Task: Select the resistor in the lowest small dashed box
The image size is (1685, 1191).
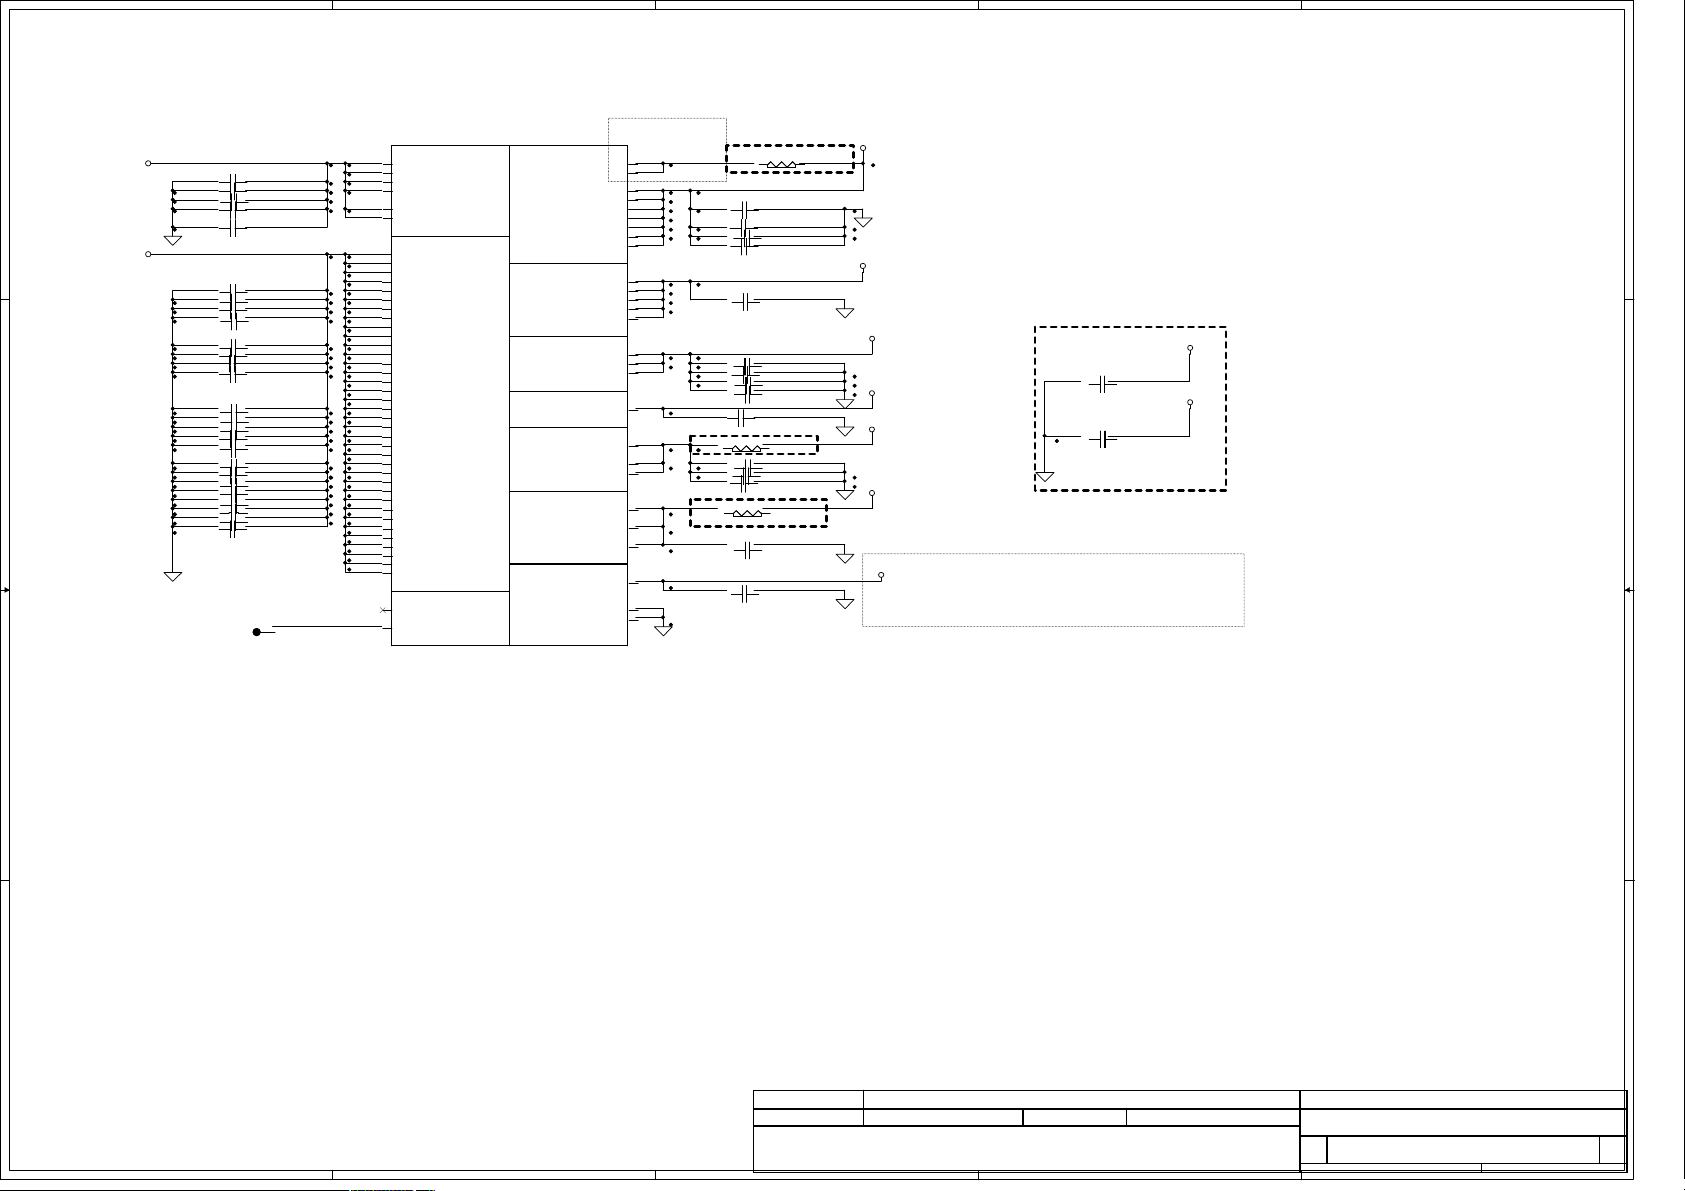Action: pyautogui.click(x=747, y=514)
